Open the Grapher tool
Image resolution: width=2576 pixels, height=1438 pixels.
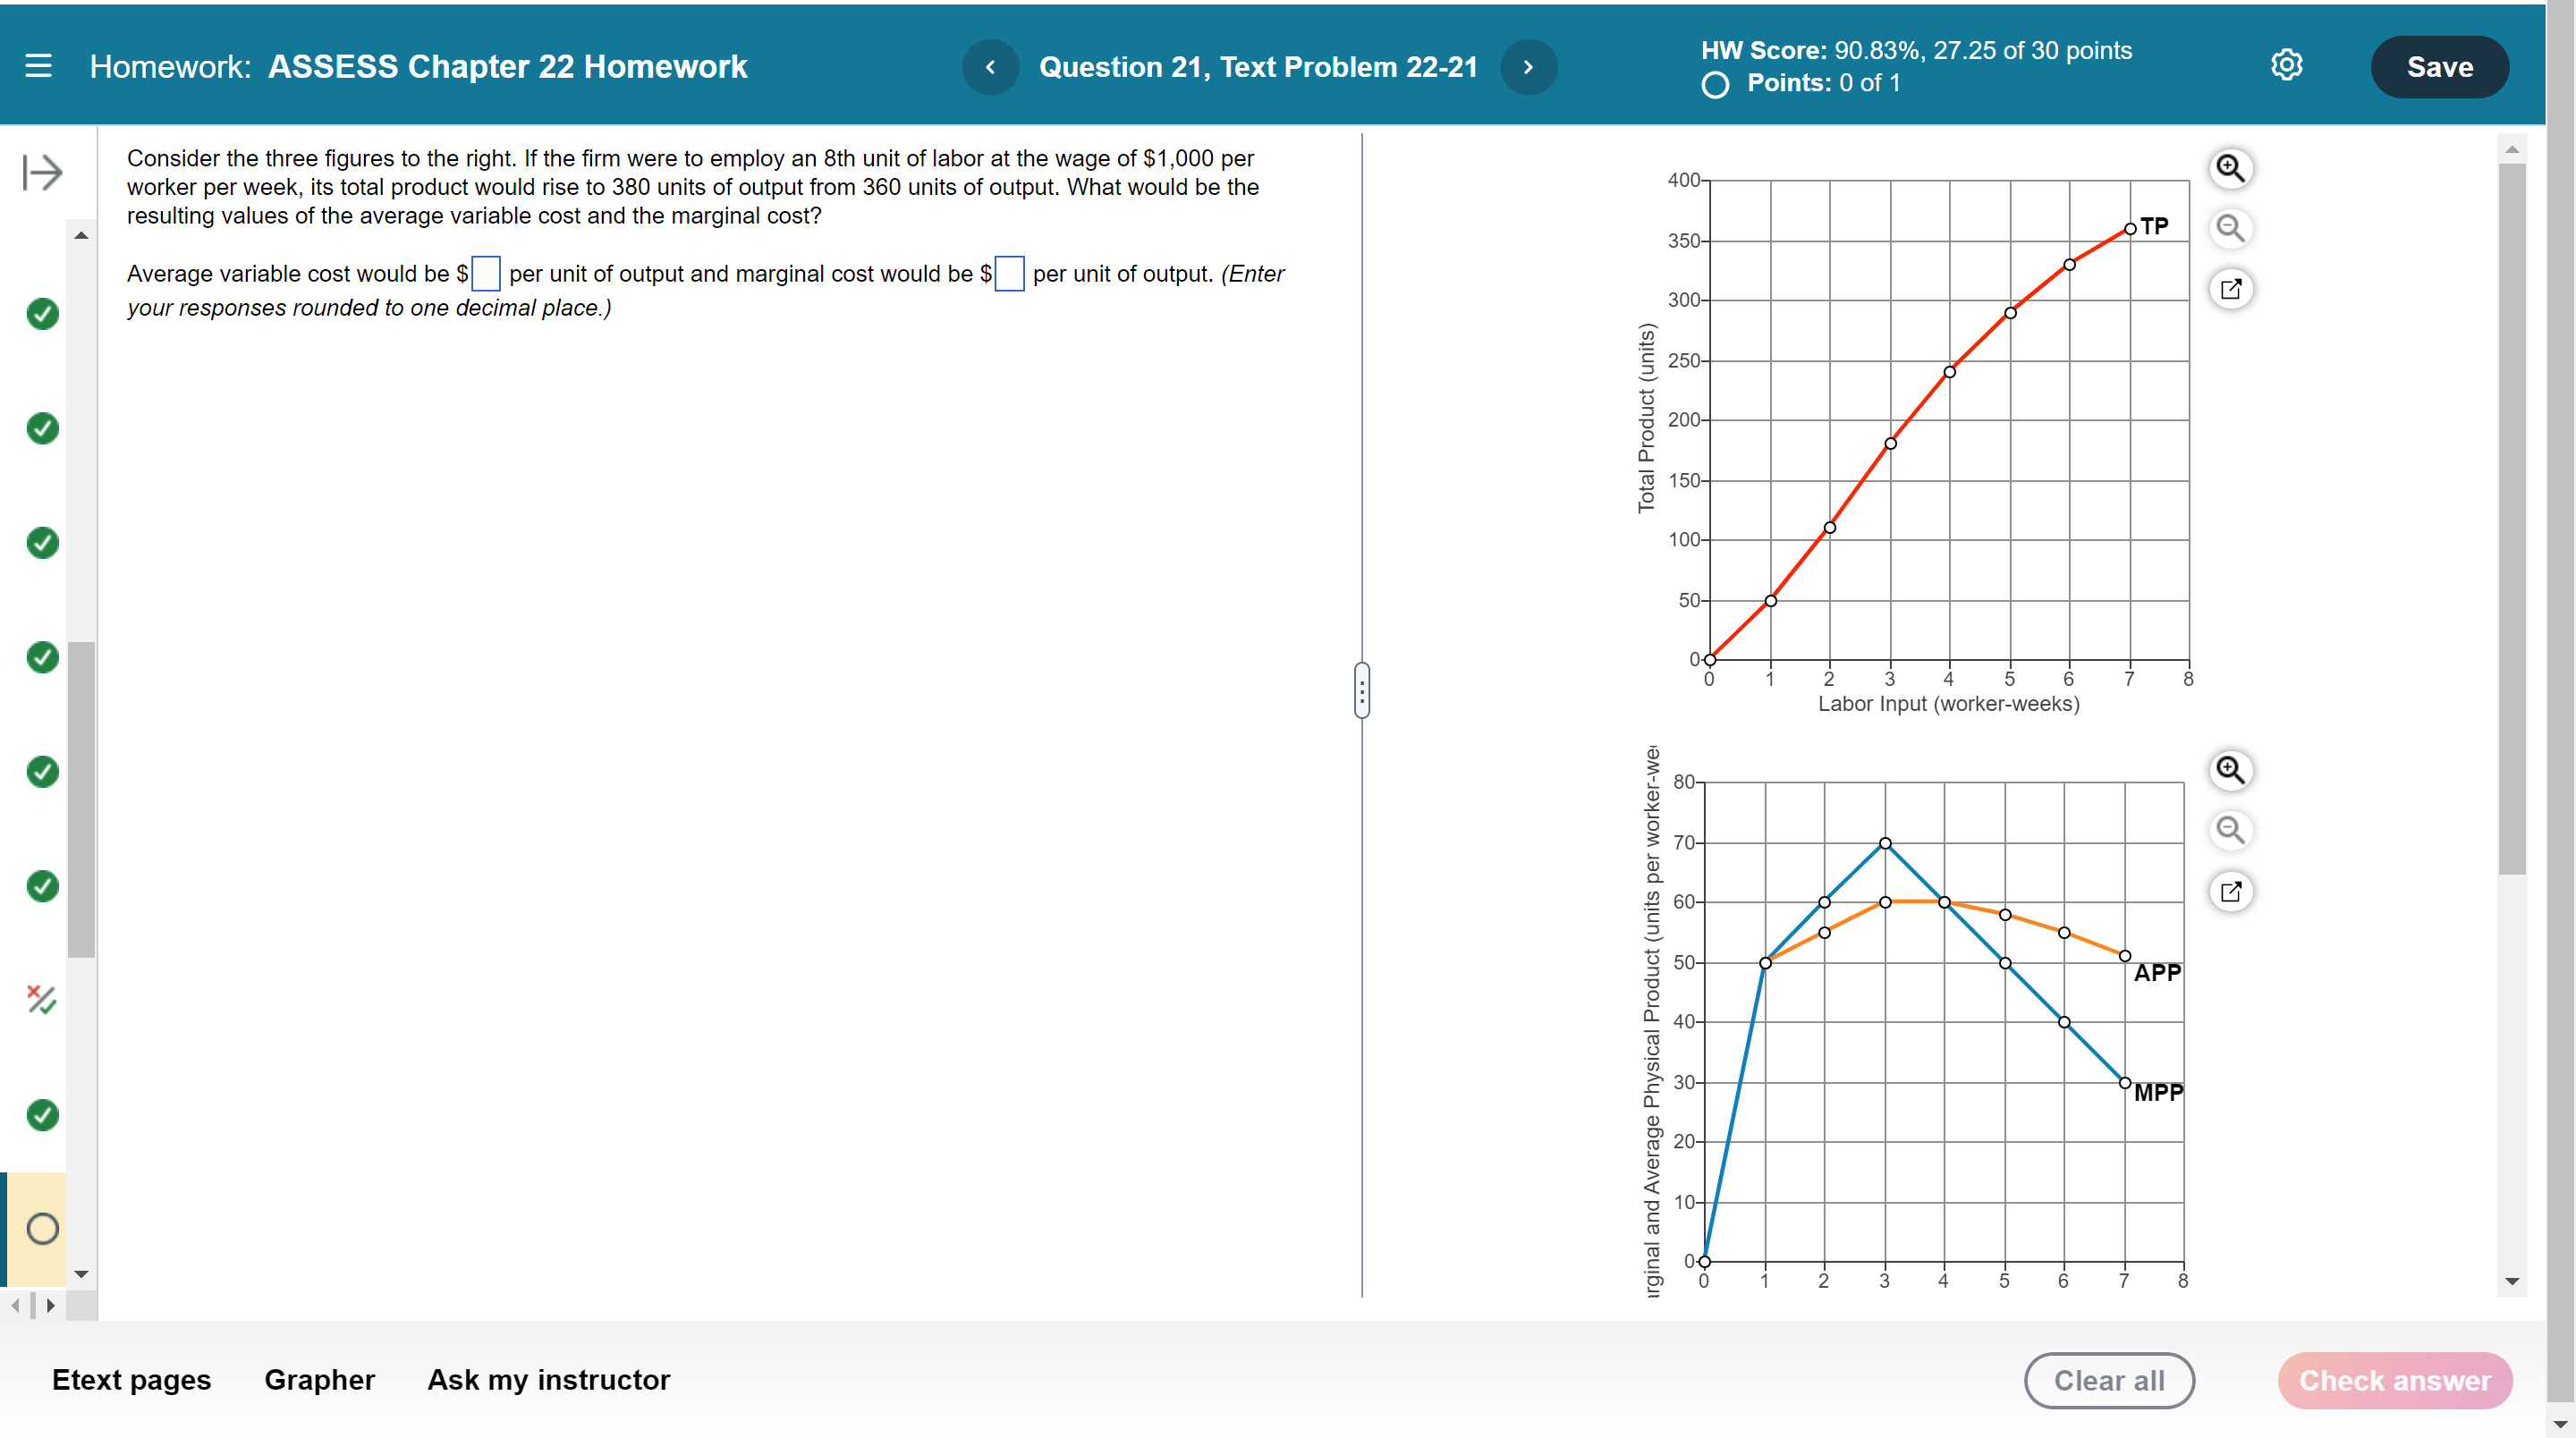[318, 1380]
